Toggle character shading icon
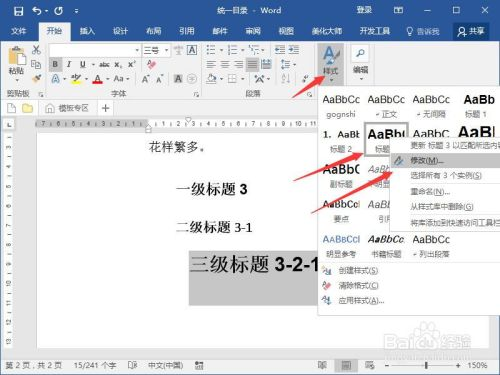The image size is (500, 375). 178,79
